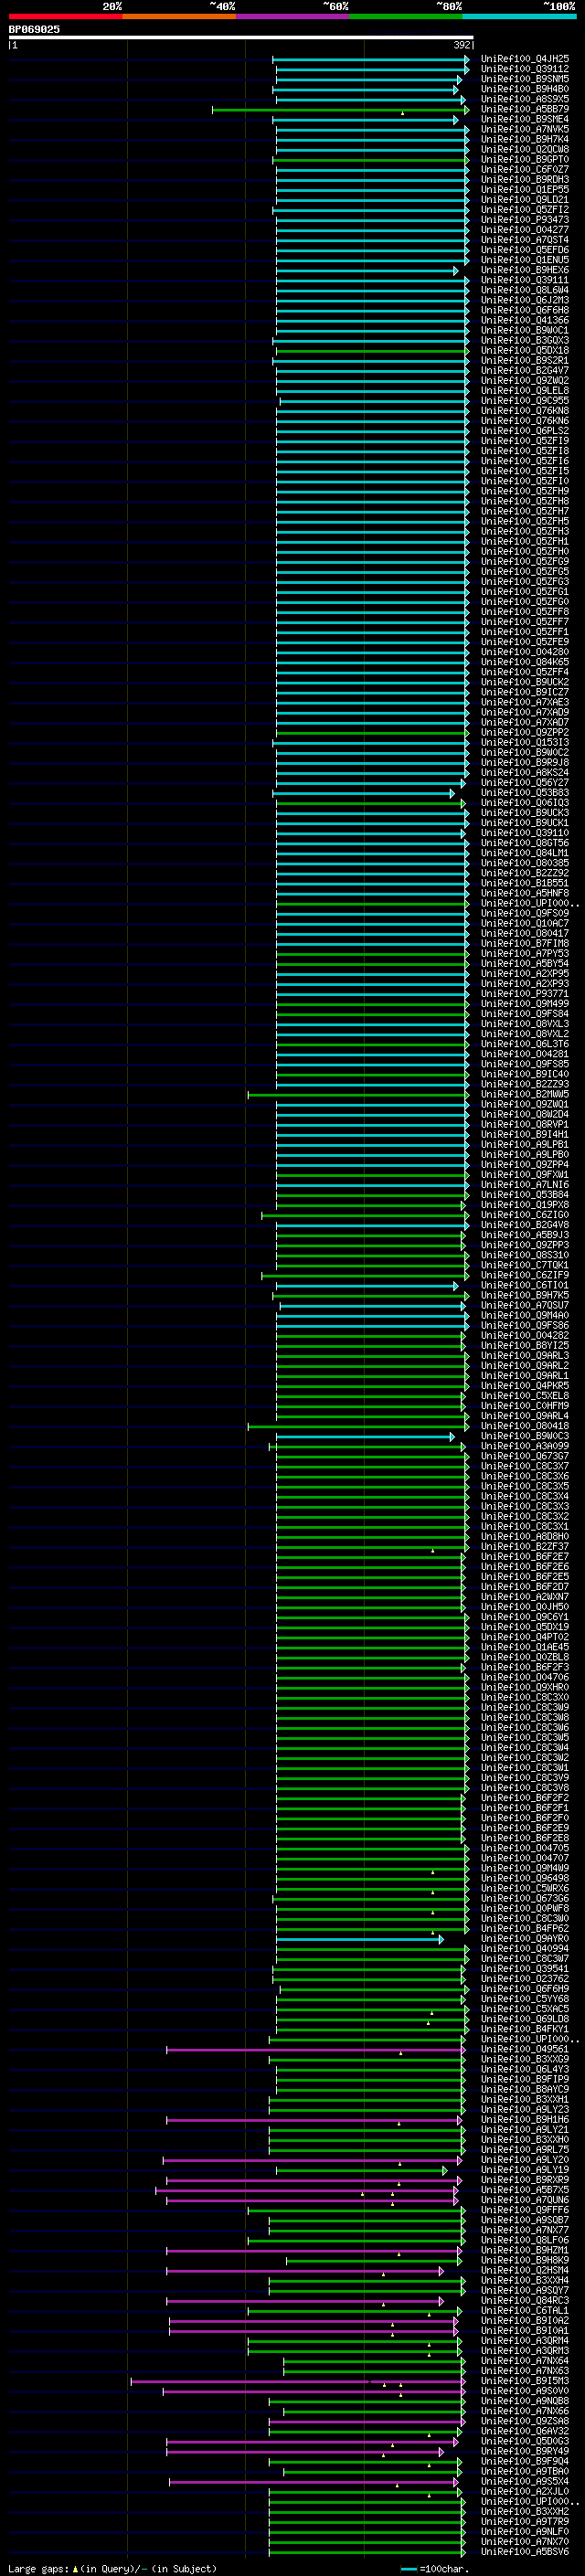The image size is (585, 2576).
Task: Select label UniRef100_B8AYC9
Action: click(x=525, y=2089)
